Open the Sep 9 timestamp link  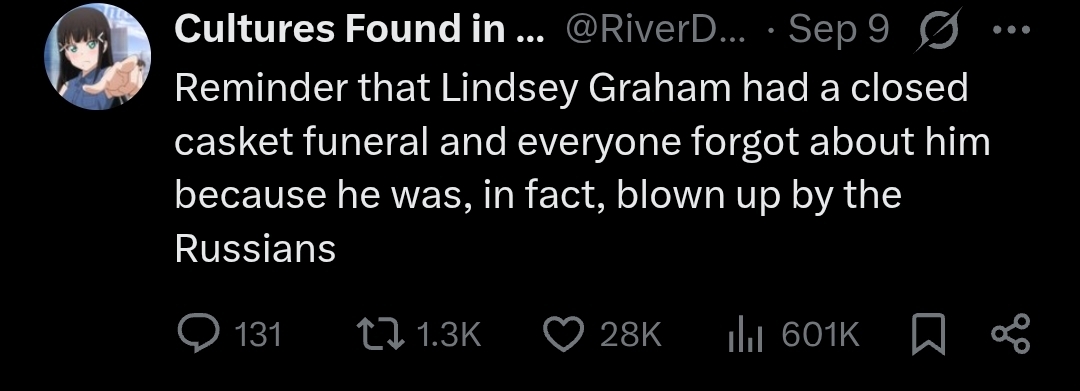point(838,30)
